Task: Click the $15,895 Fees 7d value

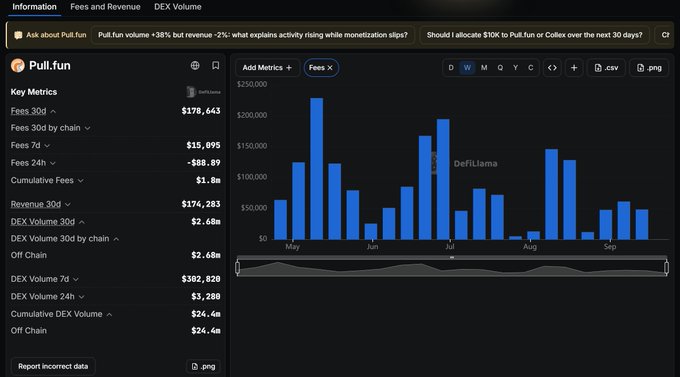Action: [203, 145]
